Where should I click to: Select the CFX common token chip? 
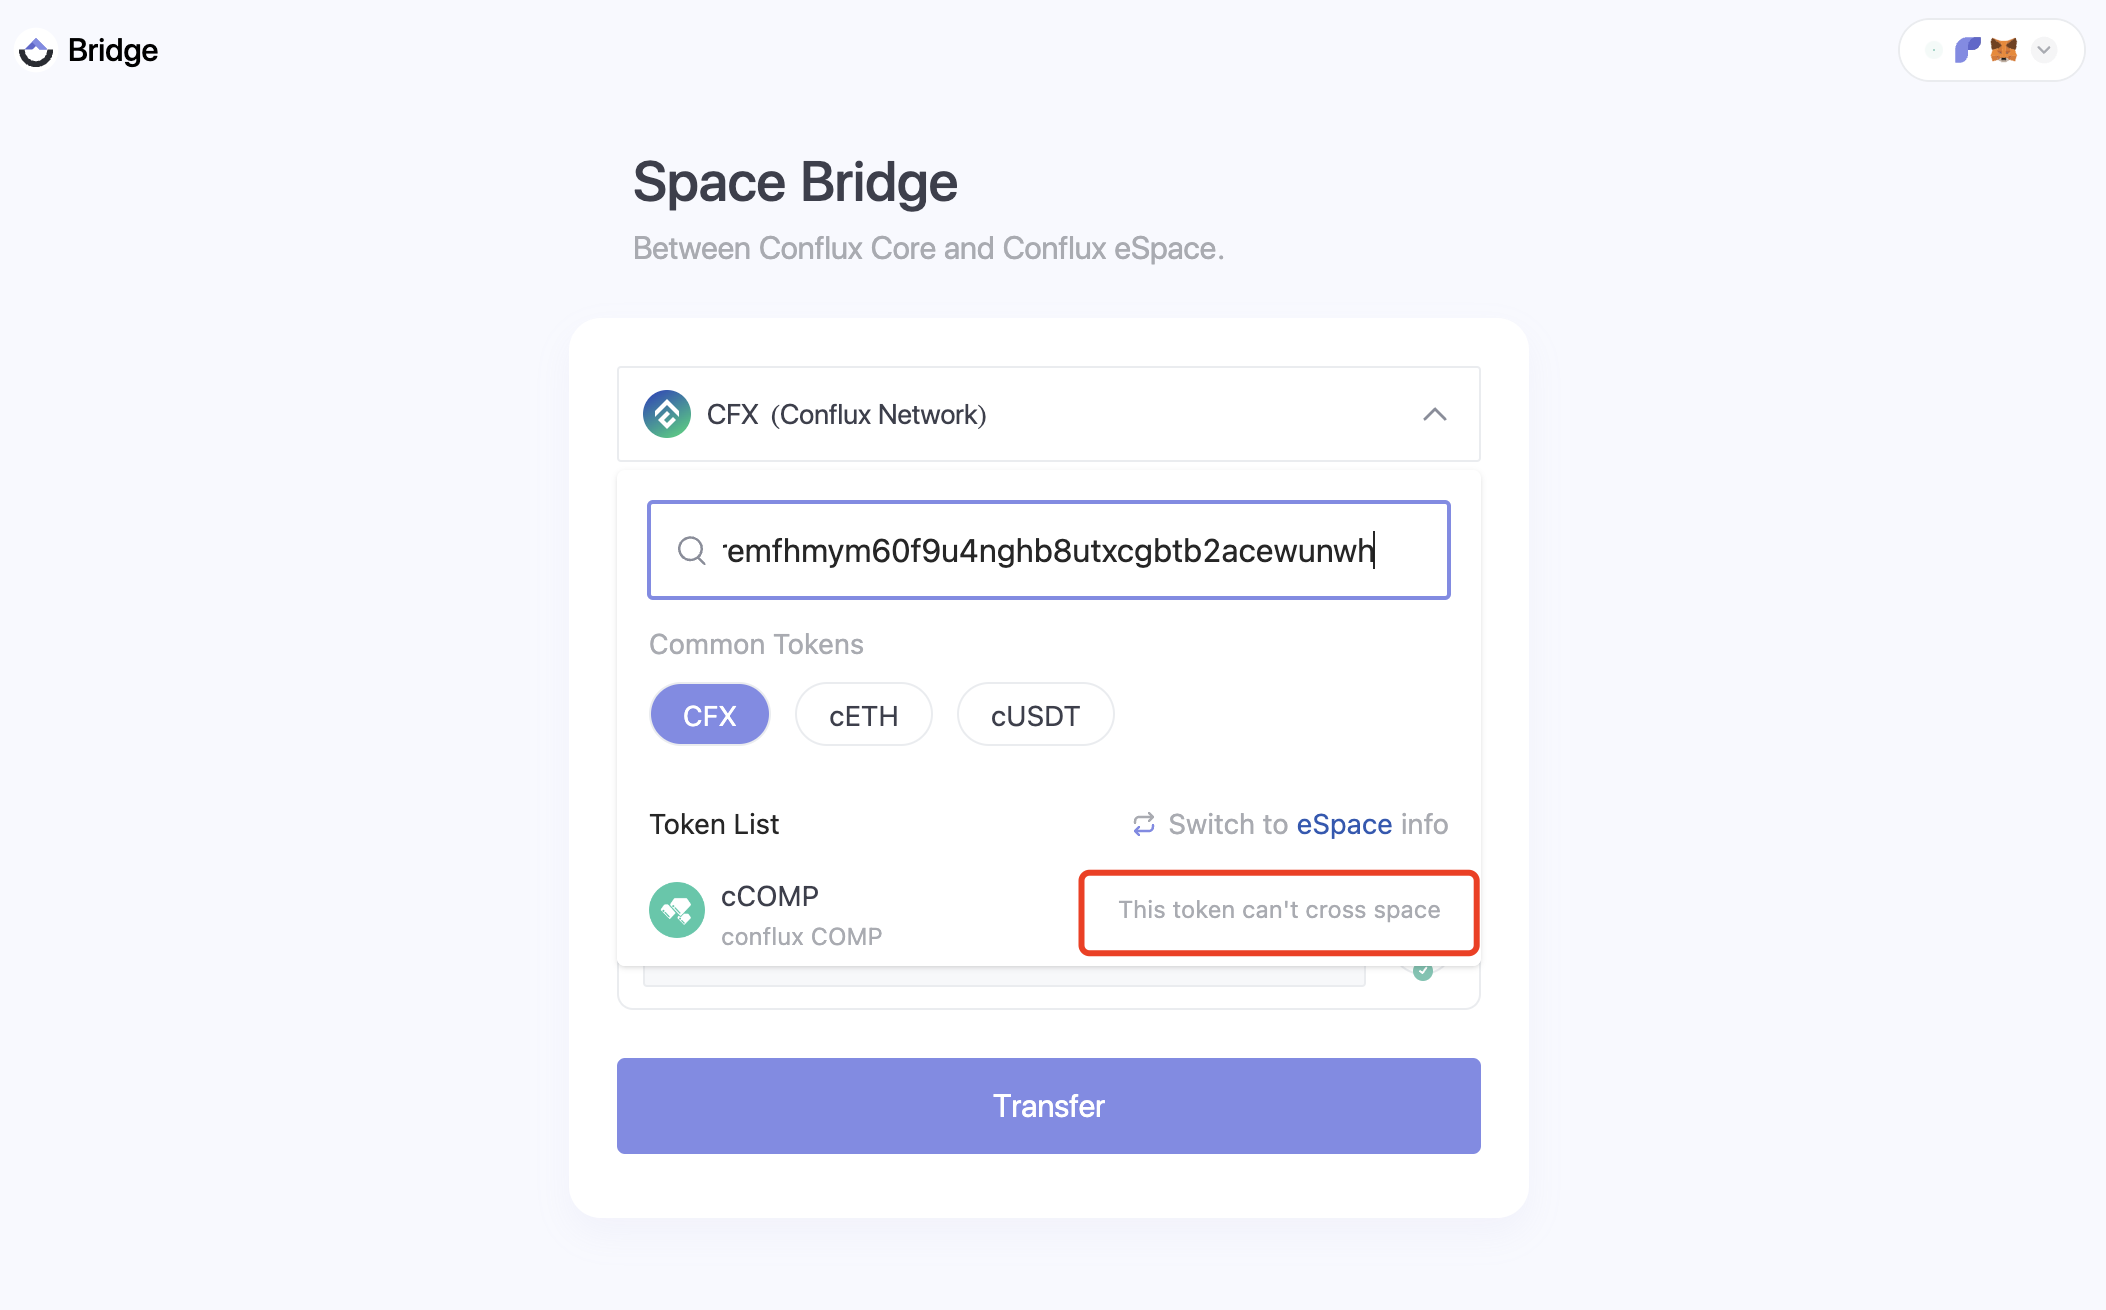[x=709, y=714]
